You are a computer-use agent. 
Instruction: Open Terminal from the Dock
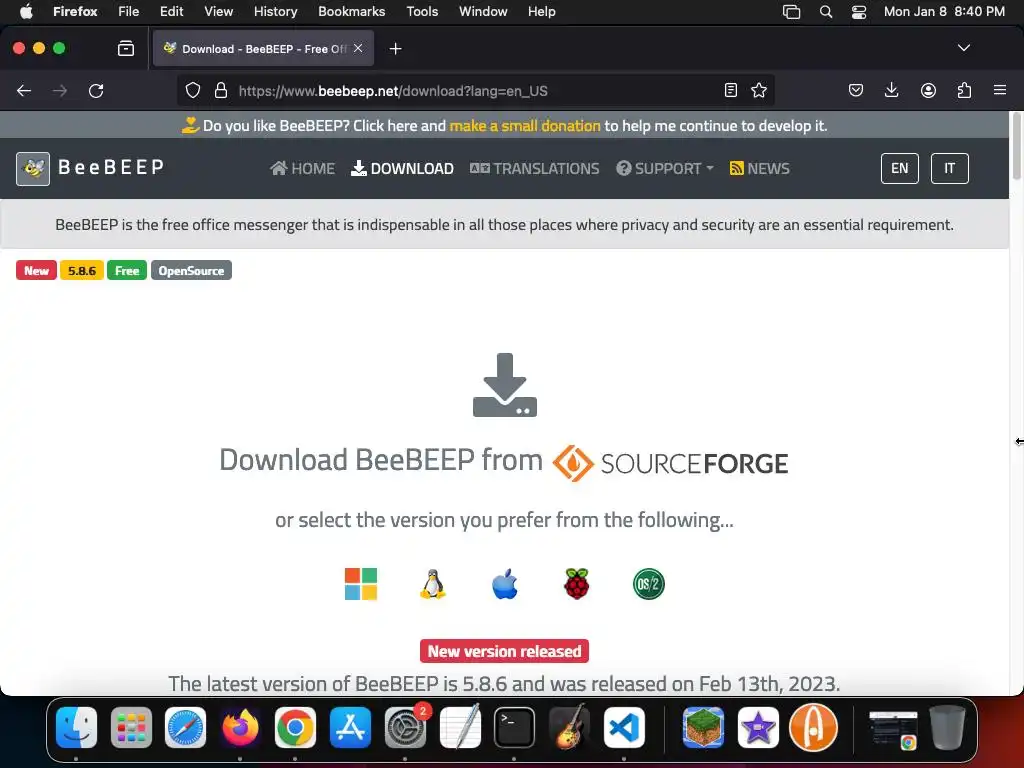[x=514, y=727]
